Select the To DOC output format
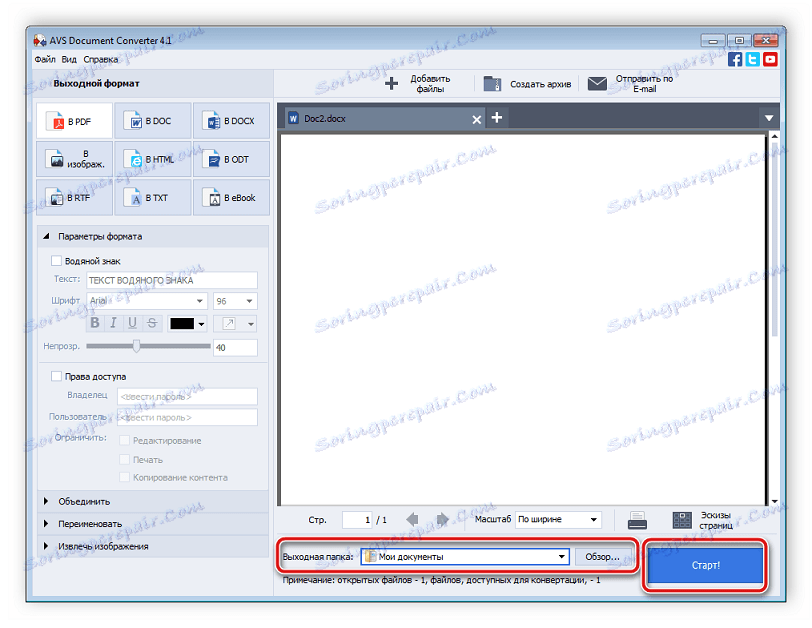Screen dimensions: 812x628 [152, 121]
